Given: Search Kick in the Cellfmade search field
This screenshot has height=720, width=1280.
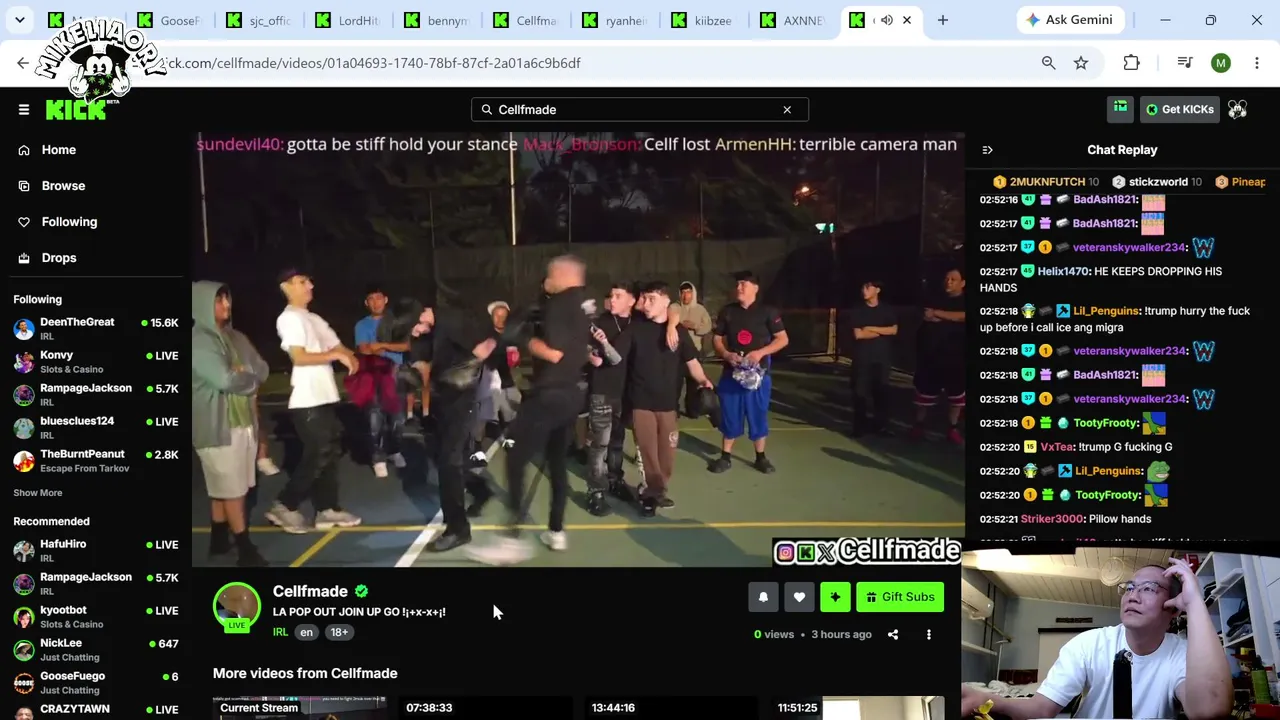Looking at the screenshot, I should click(639, 110).
